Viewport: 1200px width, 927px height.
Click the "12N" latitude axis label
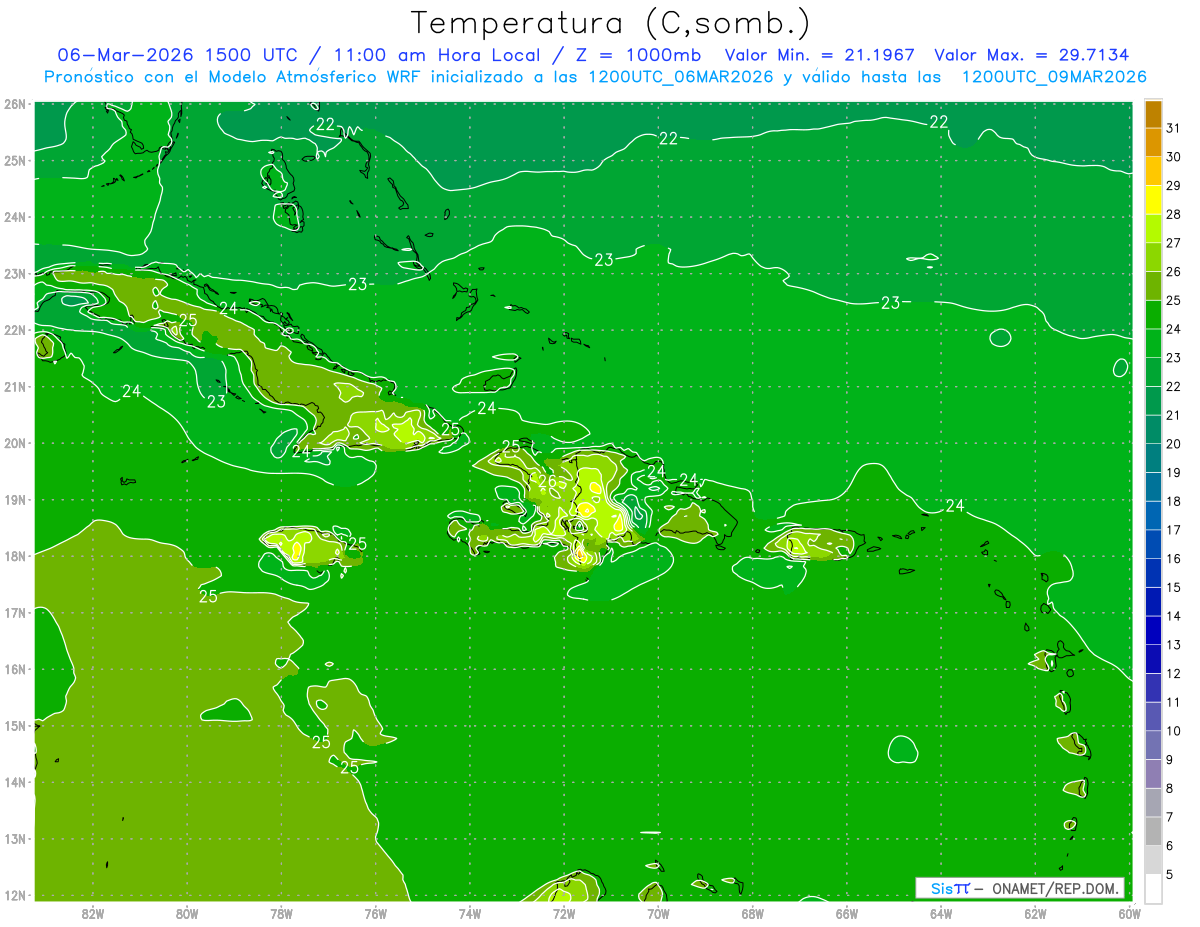point(14,895)
